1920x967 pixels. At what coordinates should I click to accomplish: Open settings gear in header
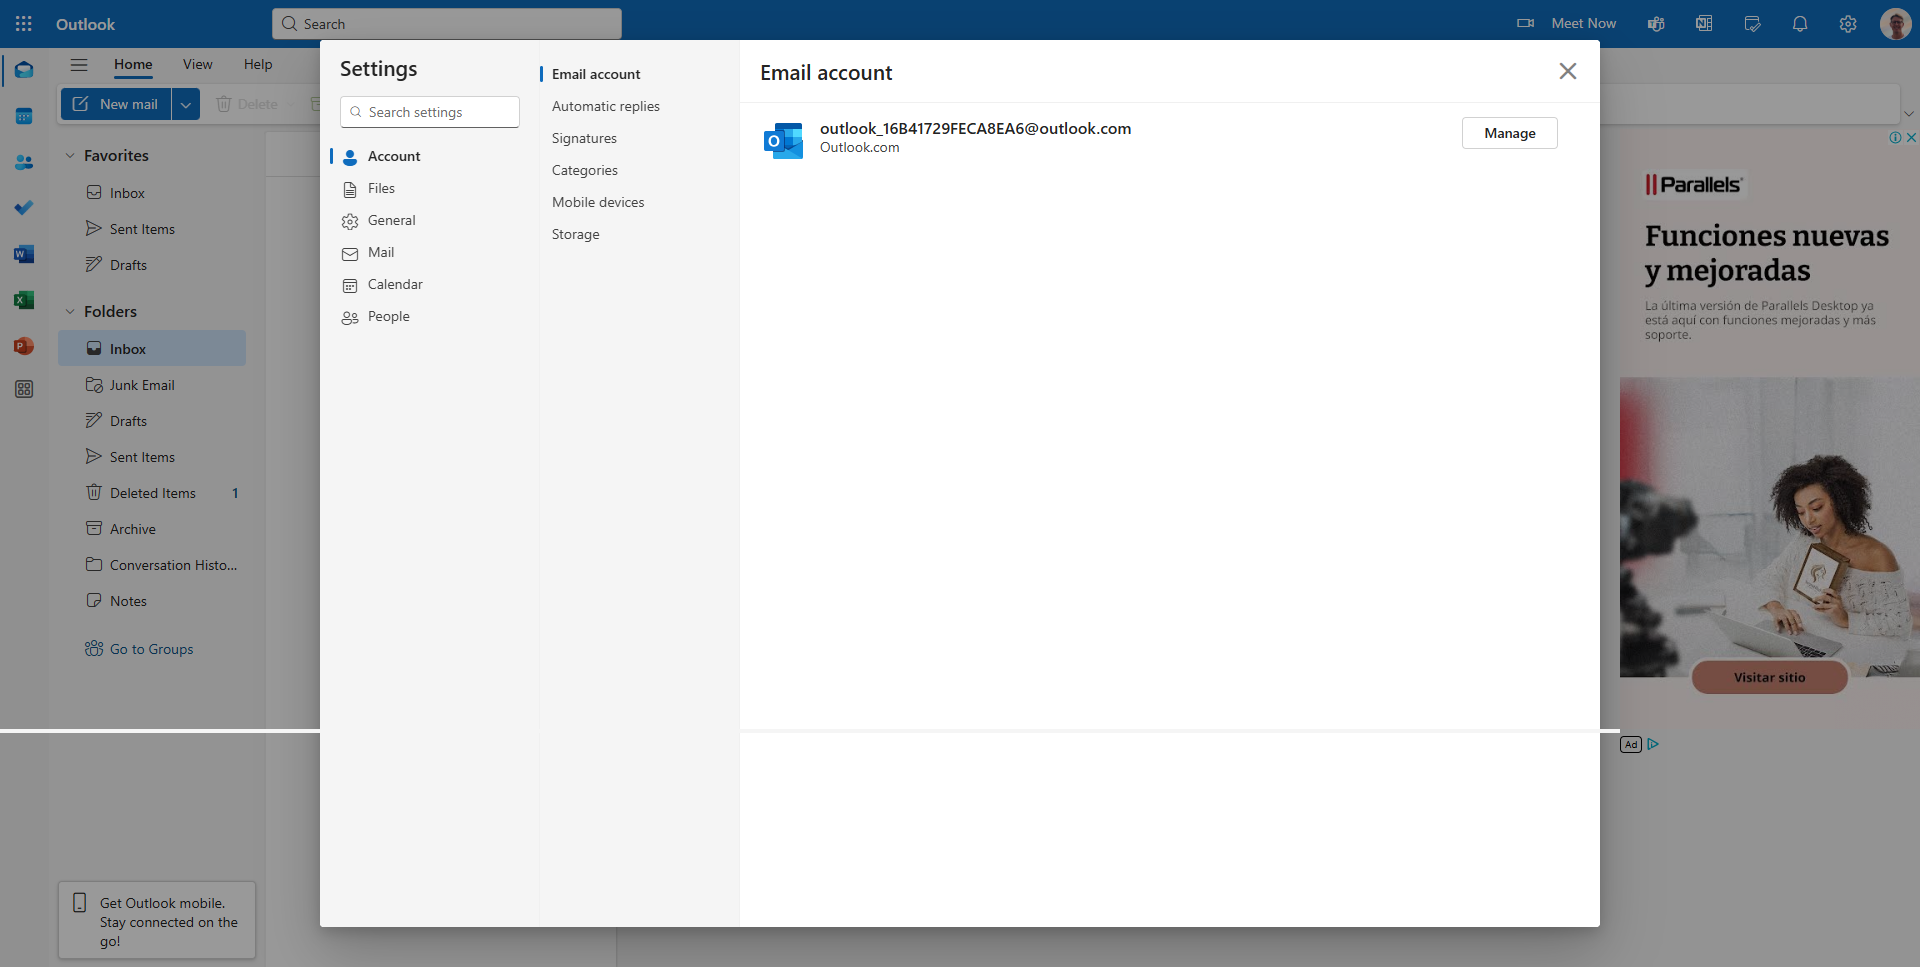(x=1848, y=24)
